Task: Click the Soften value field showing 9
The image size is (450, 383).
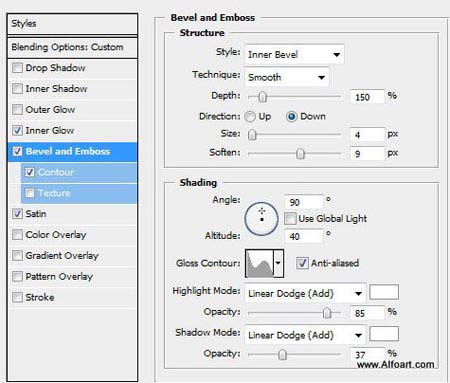Action: coord(368,153)
